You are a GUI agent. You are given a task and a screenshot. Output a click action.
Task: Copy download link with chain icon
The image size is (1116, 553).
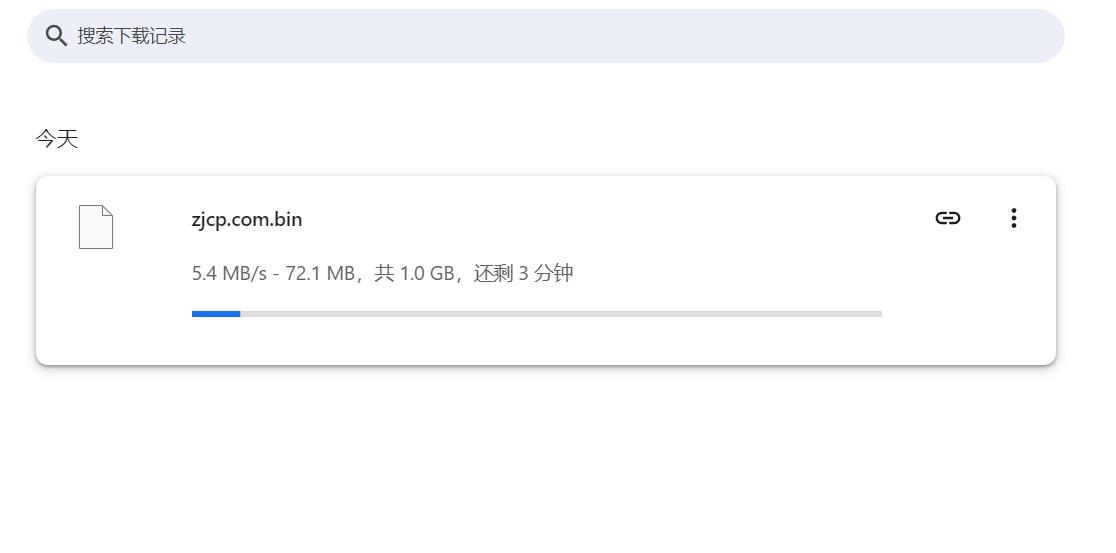pyautogui.click(x=947, y=218)
